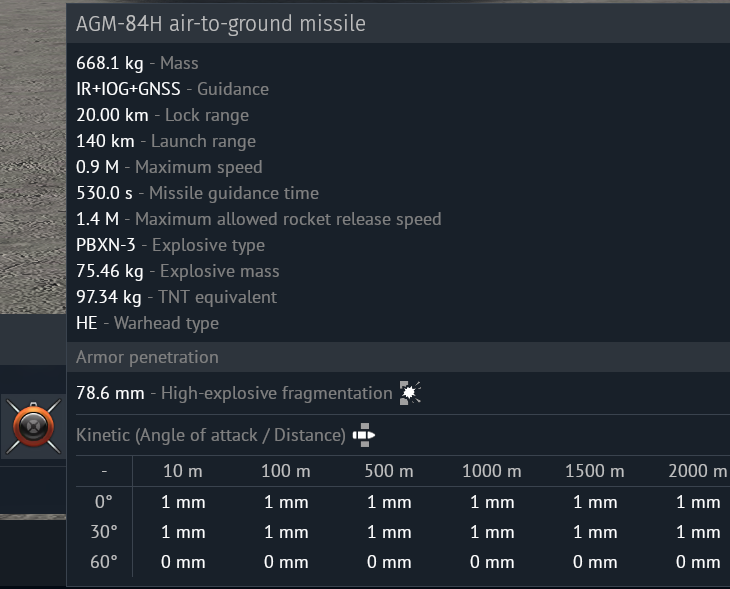
Task: Click the PBXN-3 explosive type line
Action: [170, 245]
